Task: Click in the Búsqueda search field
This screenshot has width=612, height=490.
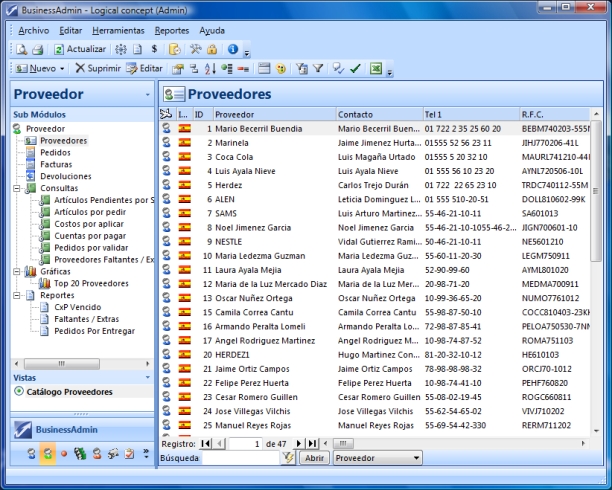Action: 241,458
